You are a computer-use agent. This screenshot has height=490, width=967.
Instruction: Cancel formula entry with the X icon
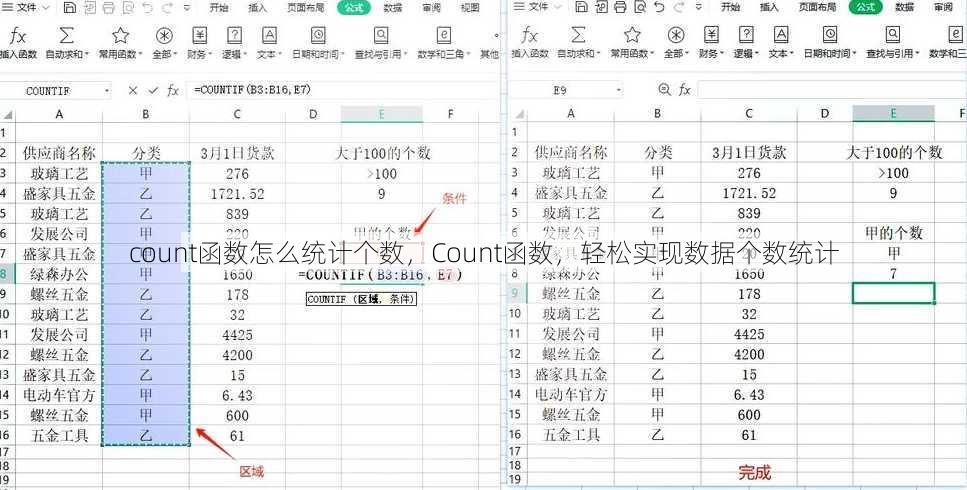[133, 91]
